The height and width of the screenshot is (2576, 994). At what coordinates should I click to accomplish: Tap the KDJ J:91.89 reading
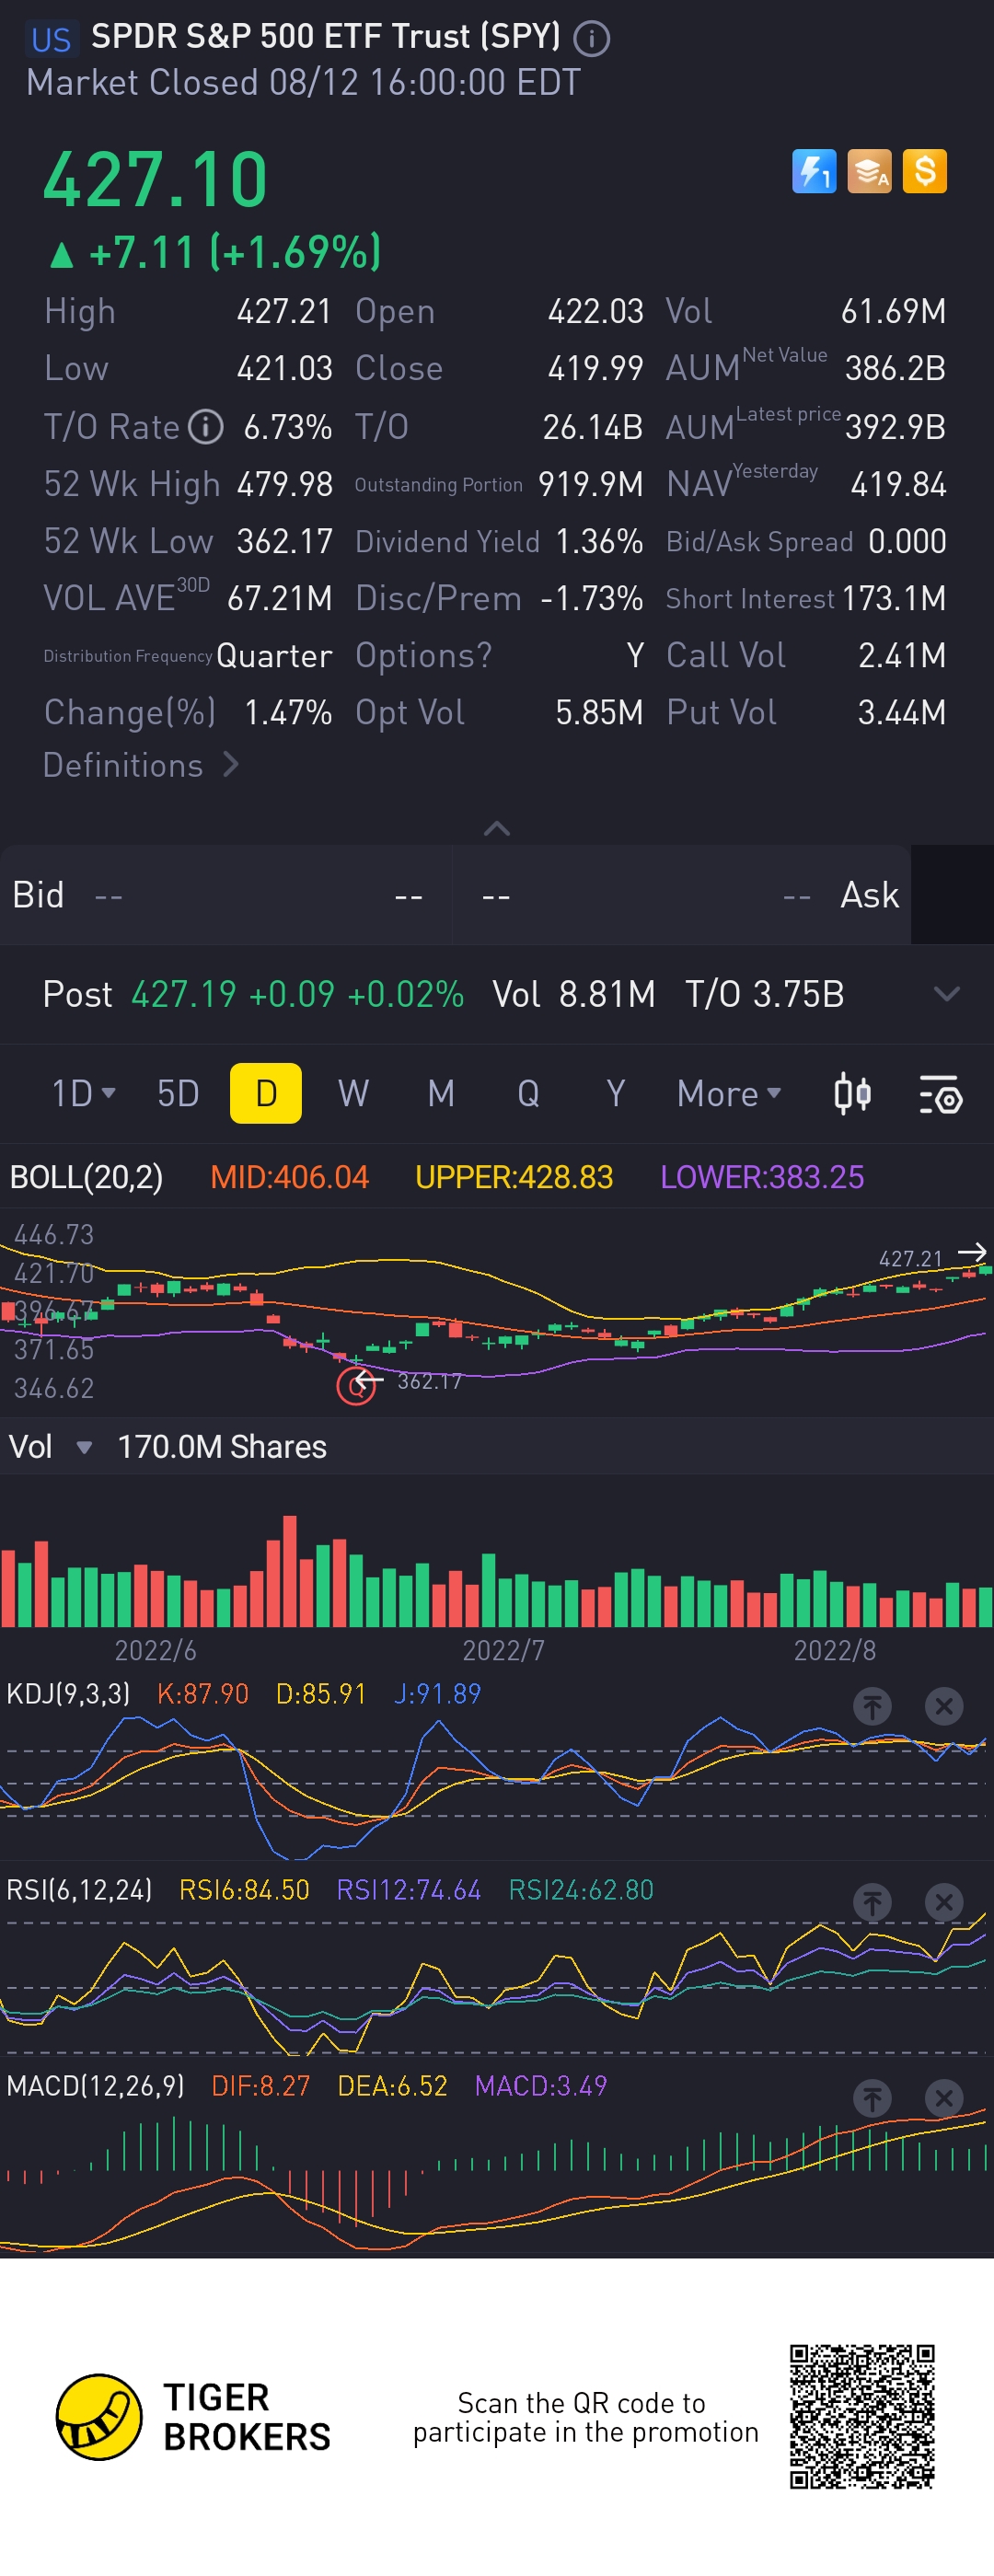click(x=437, y=1693)
